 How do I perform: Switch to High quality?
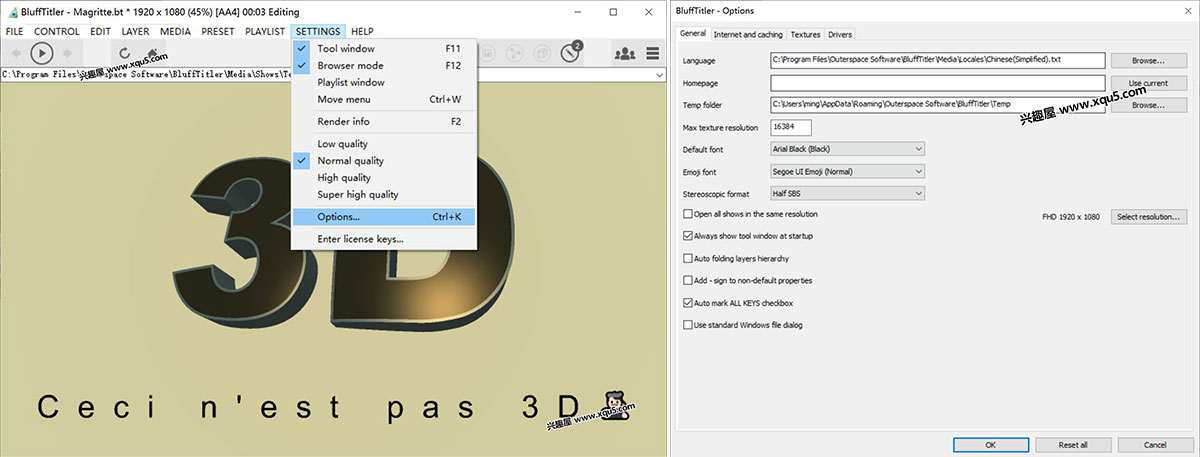(x=385, y=177)
